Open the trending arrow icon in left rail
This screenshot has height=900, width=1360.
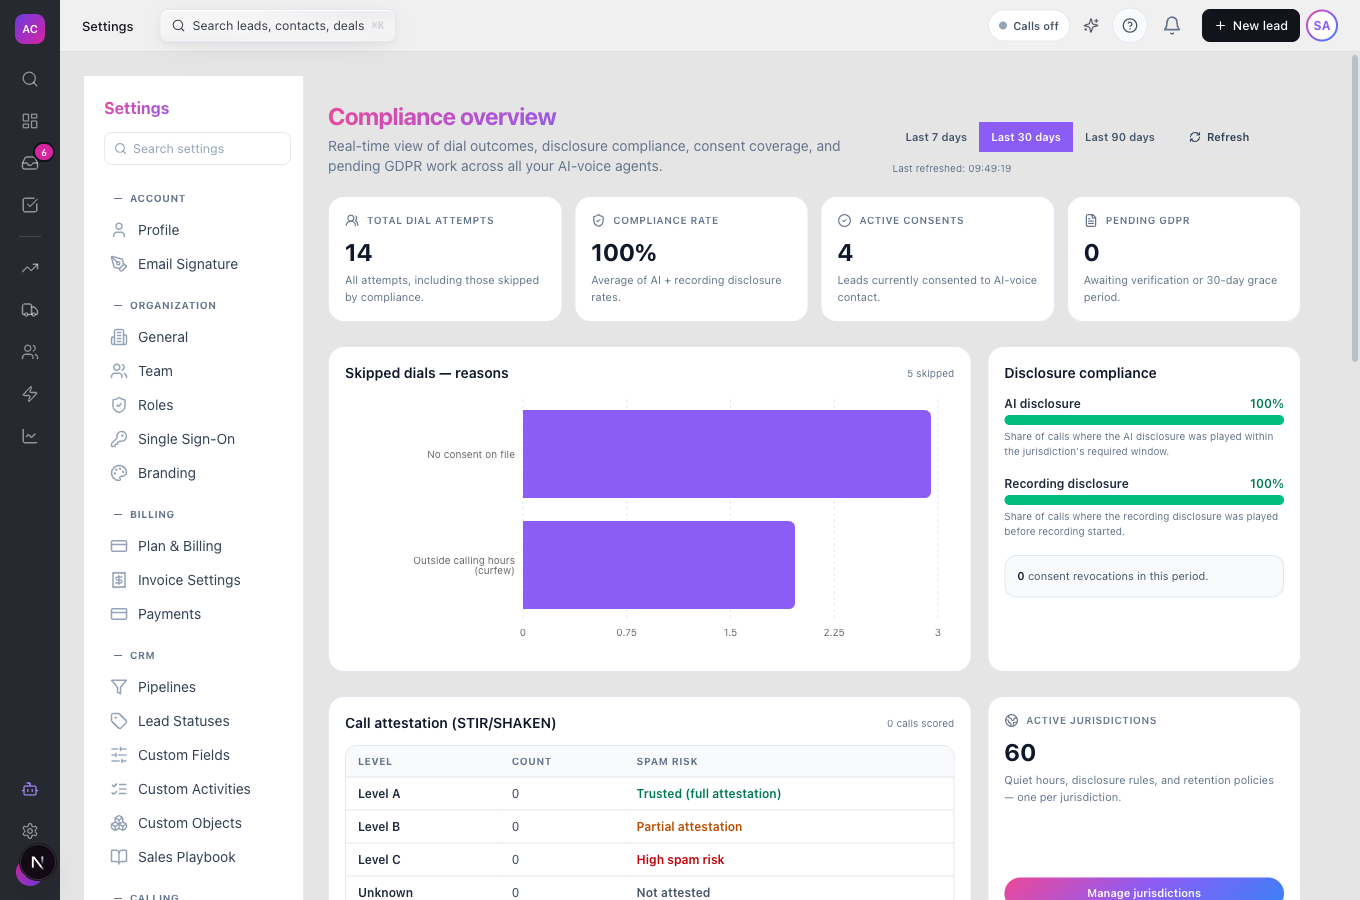30,268
